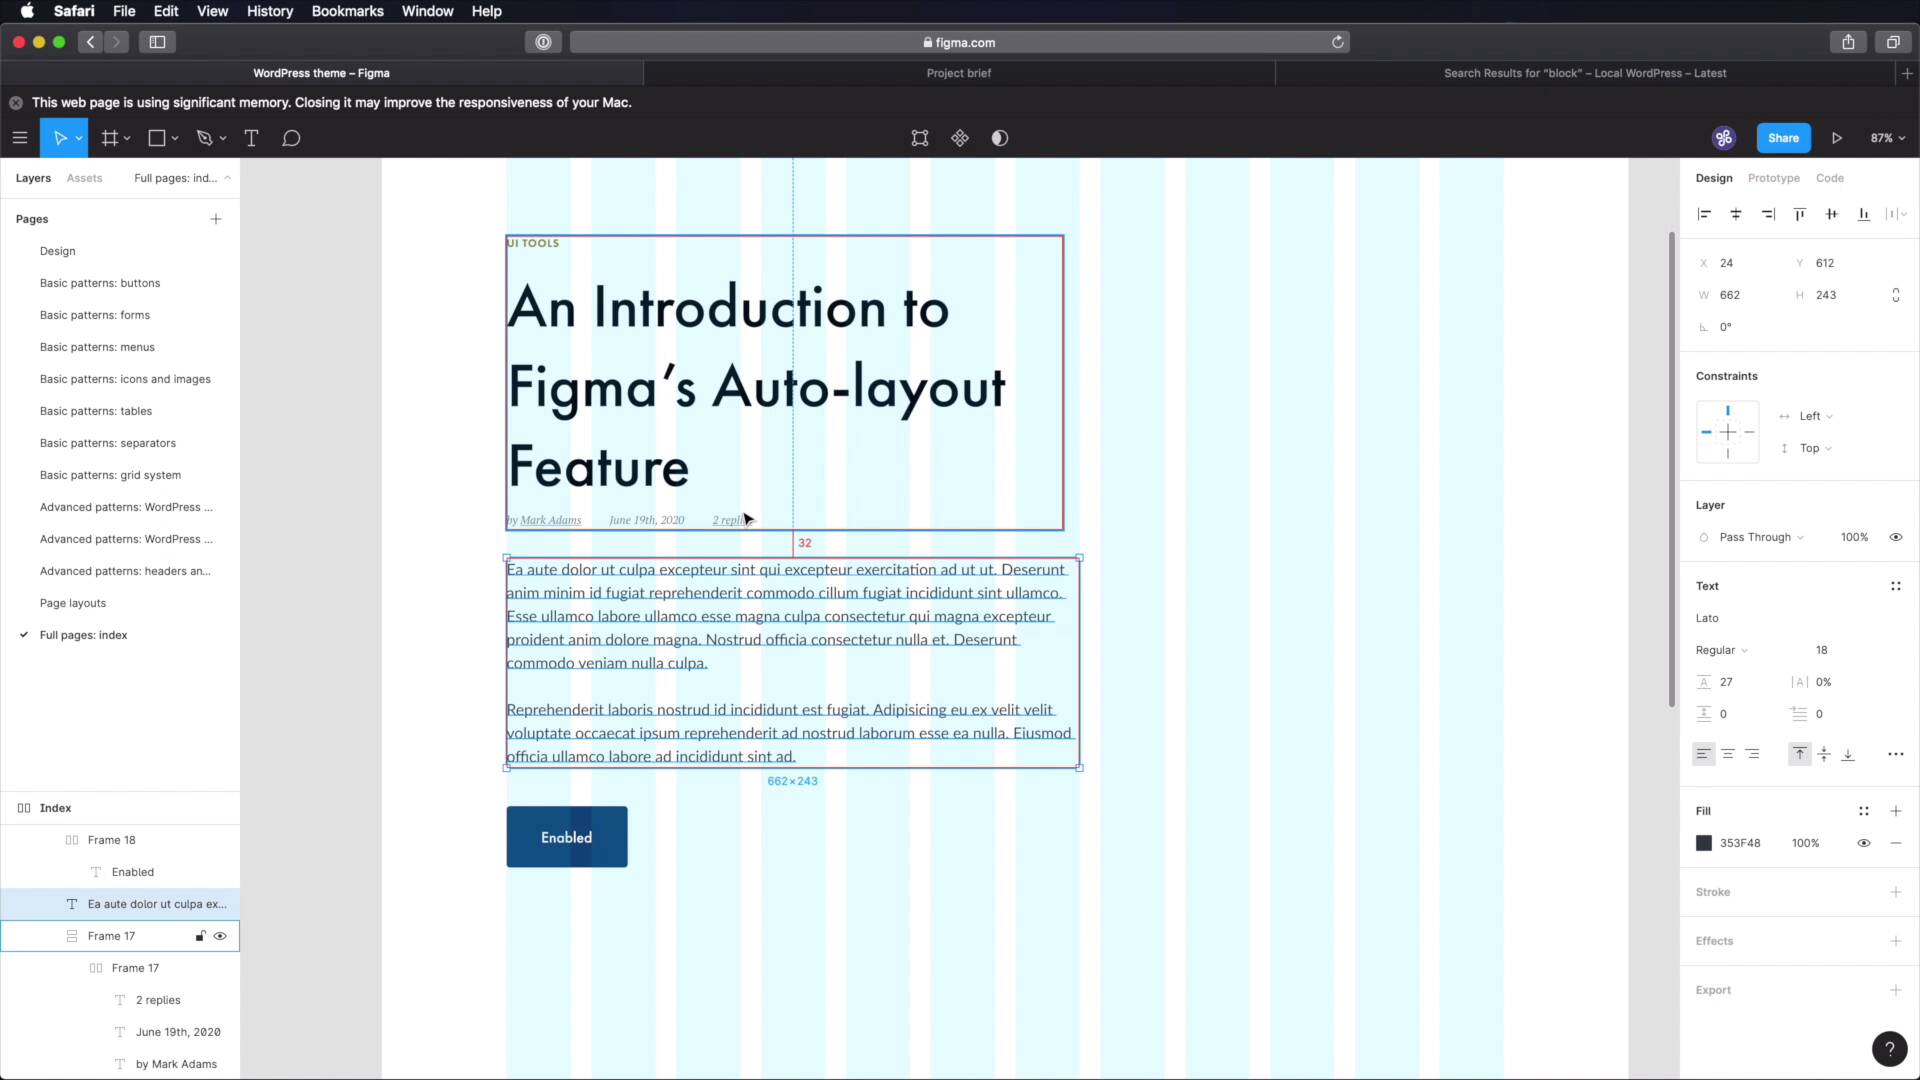Click the Create component icon
Screen dimensions: 1920x1080
click(x=960, y=138)
